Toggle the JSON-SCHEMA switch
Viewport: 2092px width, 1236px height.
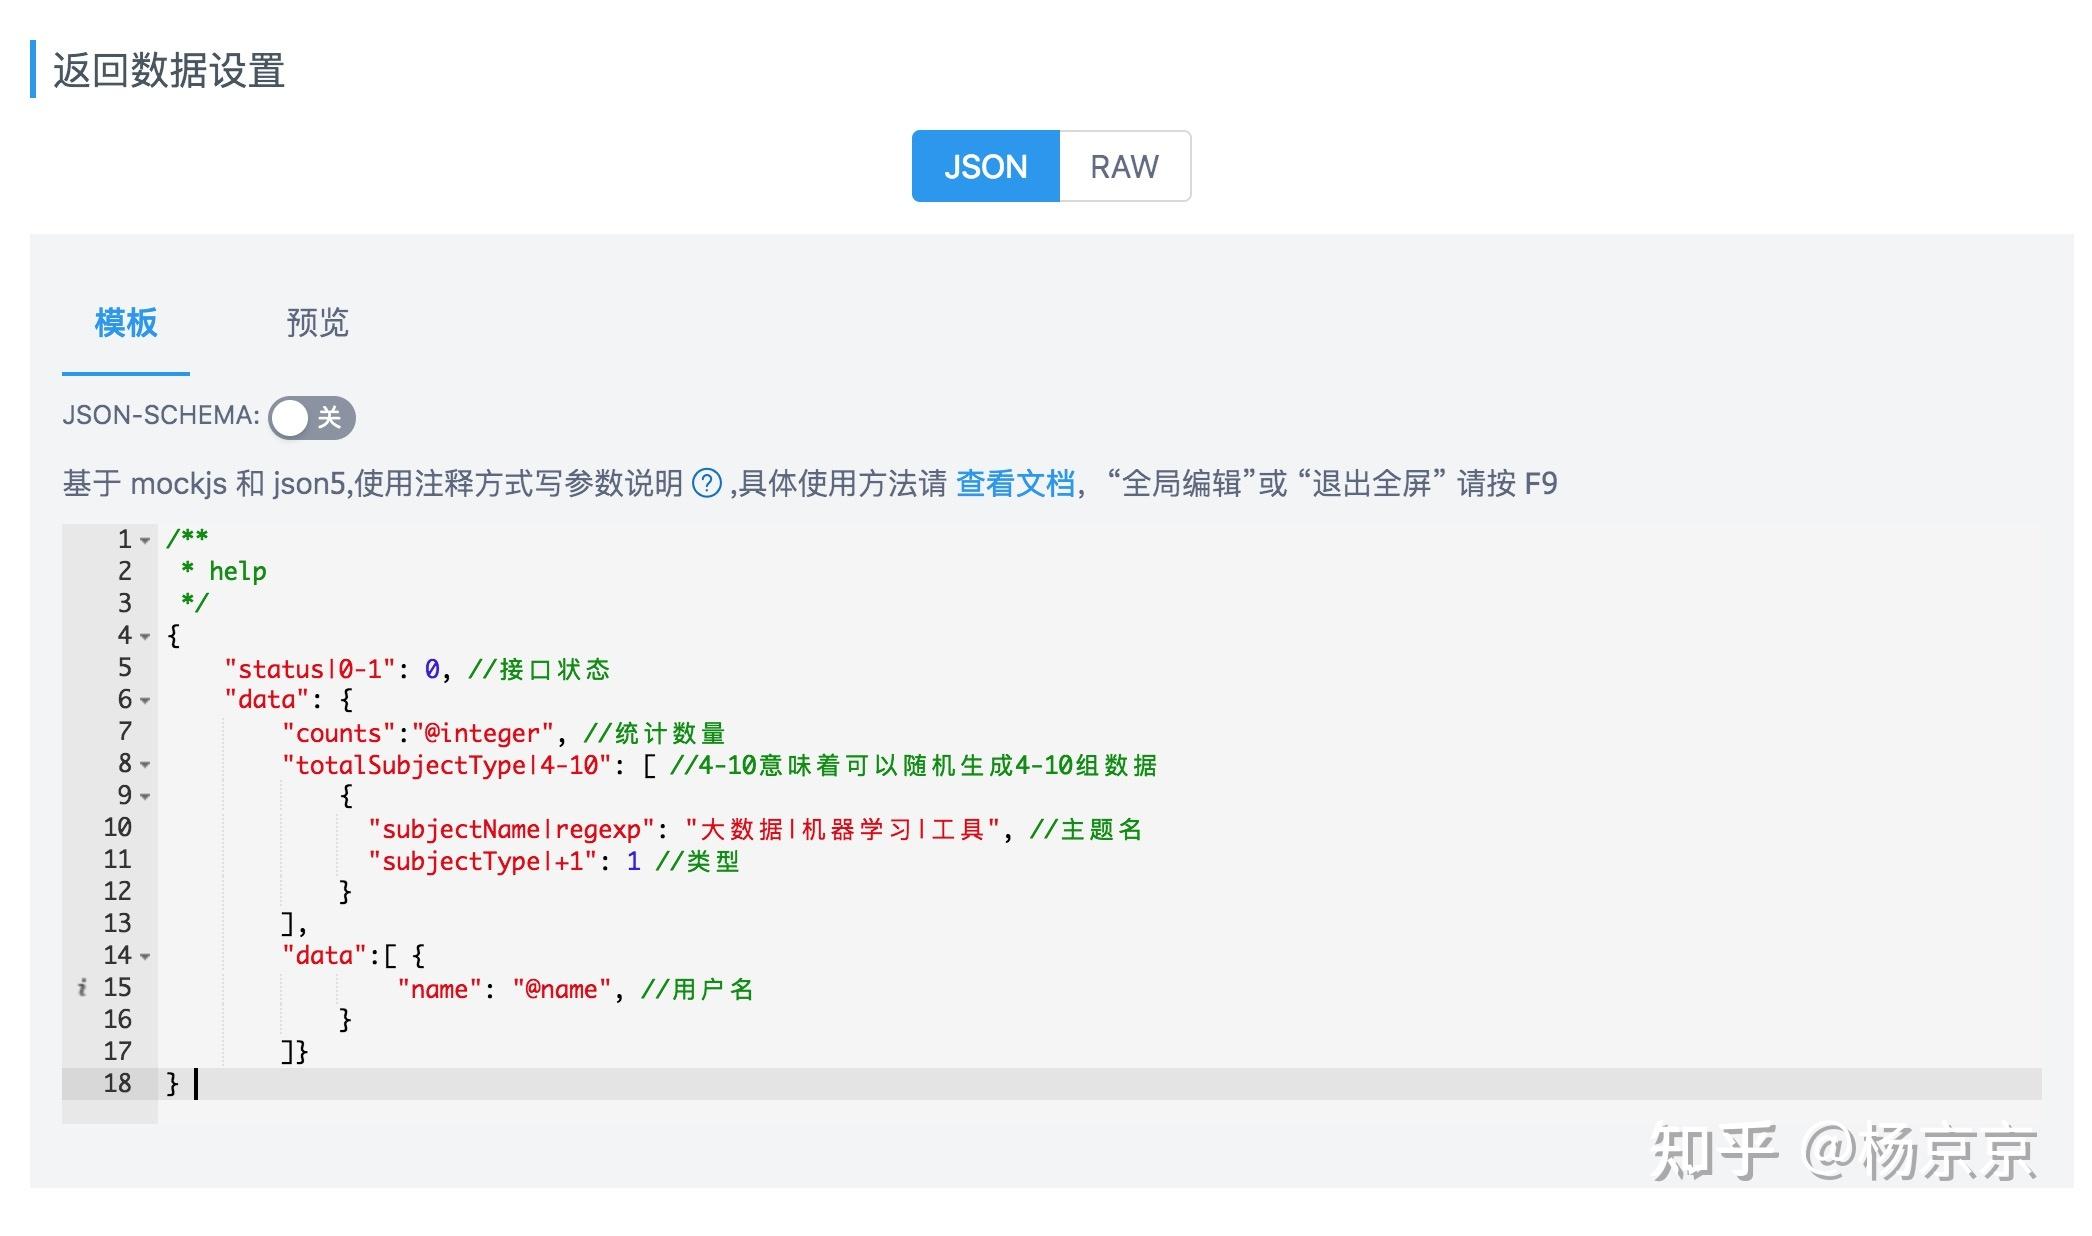(x=311, y=417)
